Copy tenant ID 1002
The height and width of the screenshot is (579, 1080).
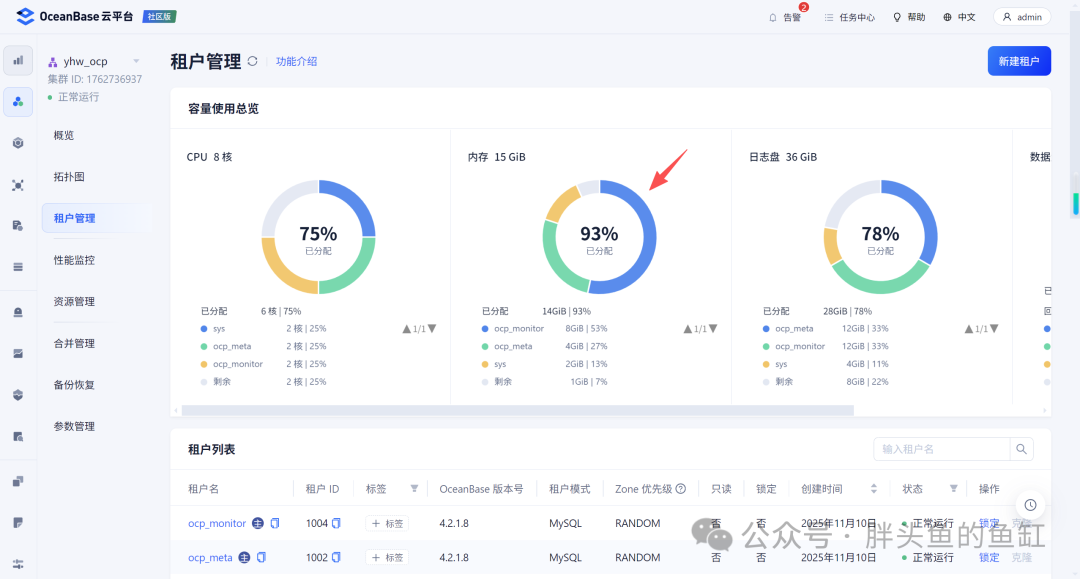pos(336,557)
